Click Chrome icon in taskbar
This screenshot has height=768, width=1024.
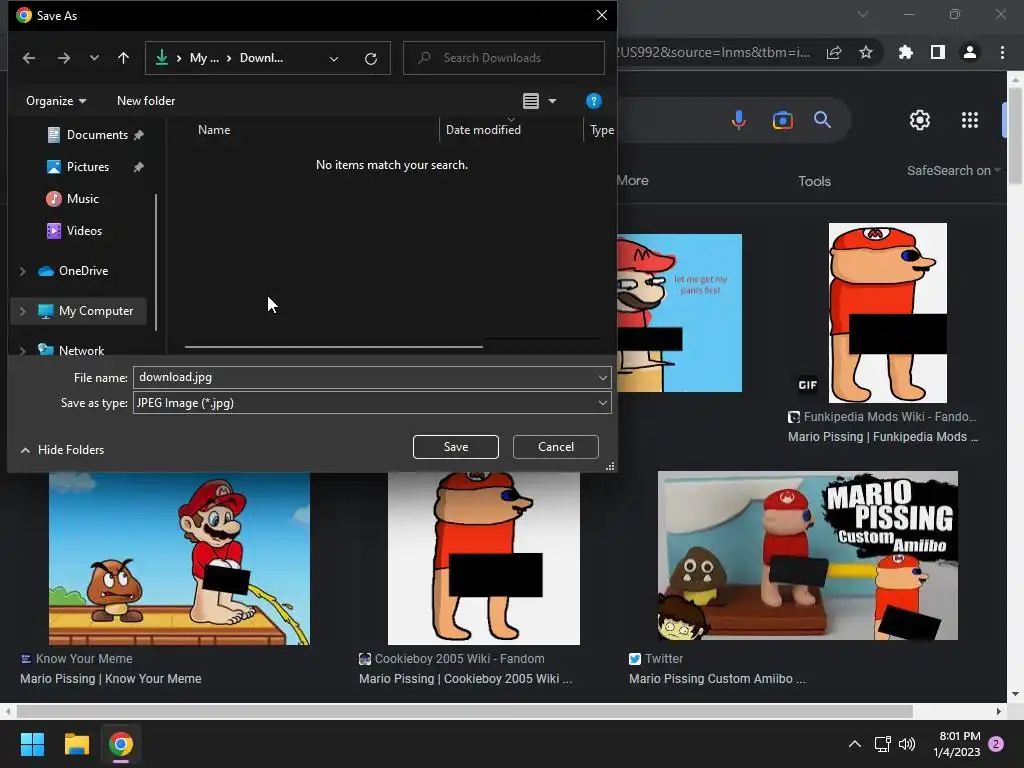(121, 744)
